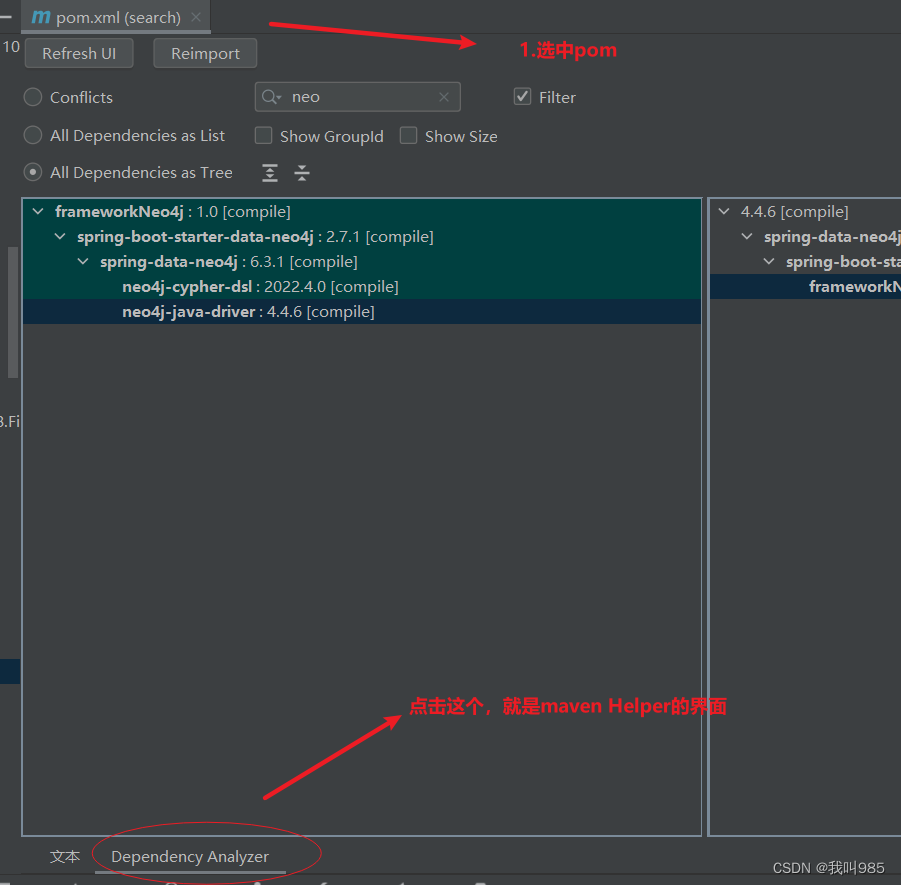The width and height of the screenshot is (901, 885).
Task: Click the Refresh UI button
Action: [78, 52]
